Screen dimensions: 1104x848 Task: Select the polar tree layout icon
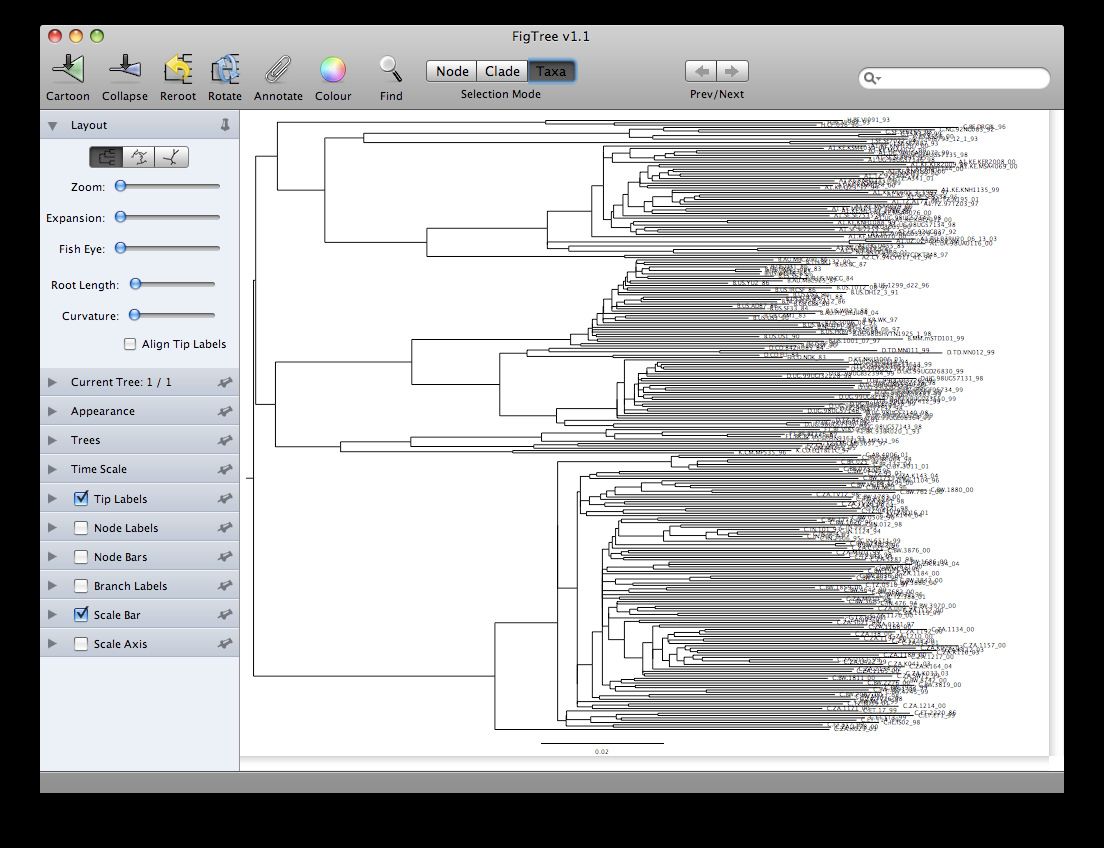pos(140,156)
